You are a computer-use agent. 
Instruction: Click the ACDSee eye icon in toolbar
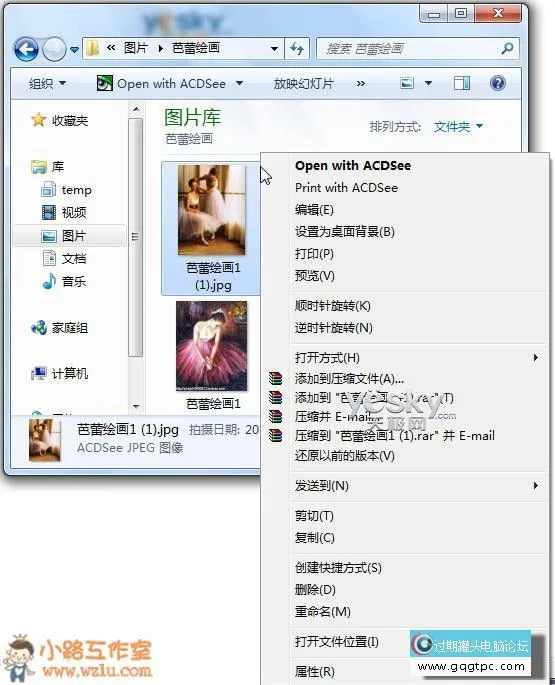click(x=104, y=83)
